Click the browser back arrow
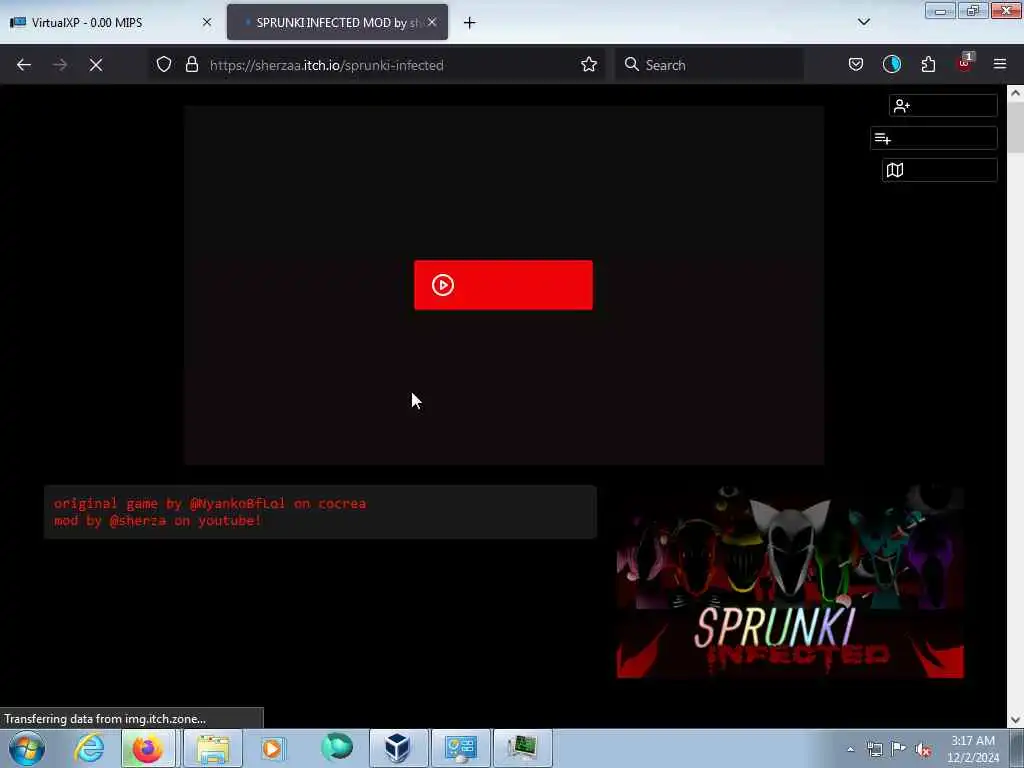The width and height of the screenshot is (1024, 768). pos(24,65)
